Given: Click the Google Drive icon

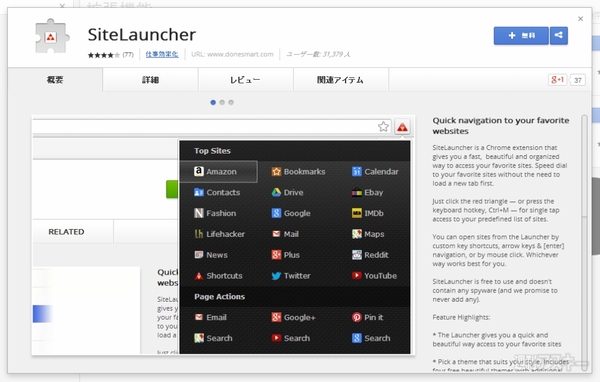Looking at the screenshot, I should point(276,192).
